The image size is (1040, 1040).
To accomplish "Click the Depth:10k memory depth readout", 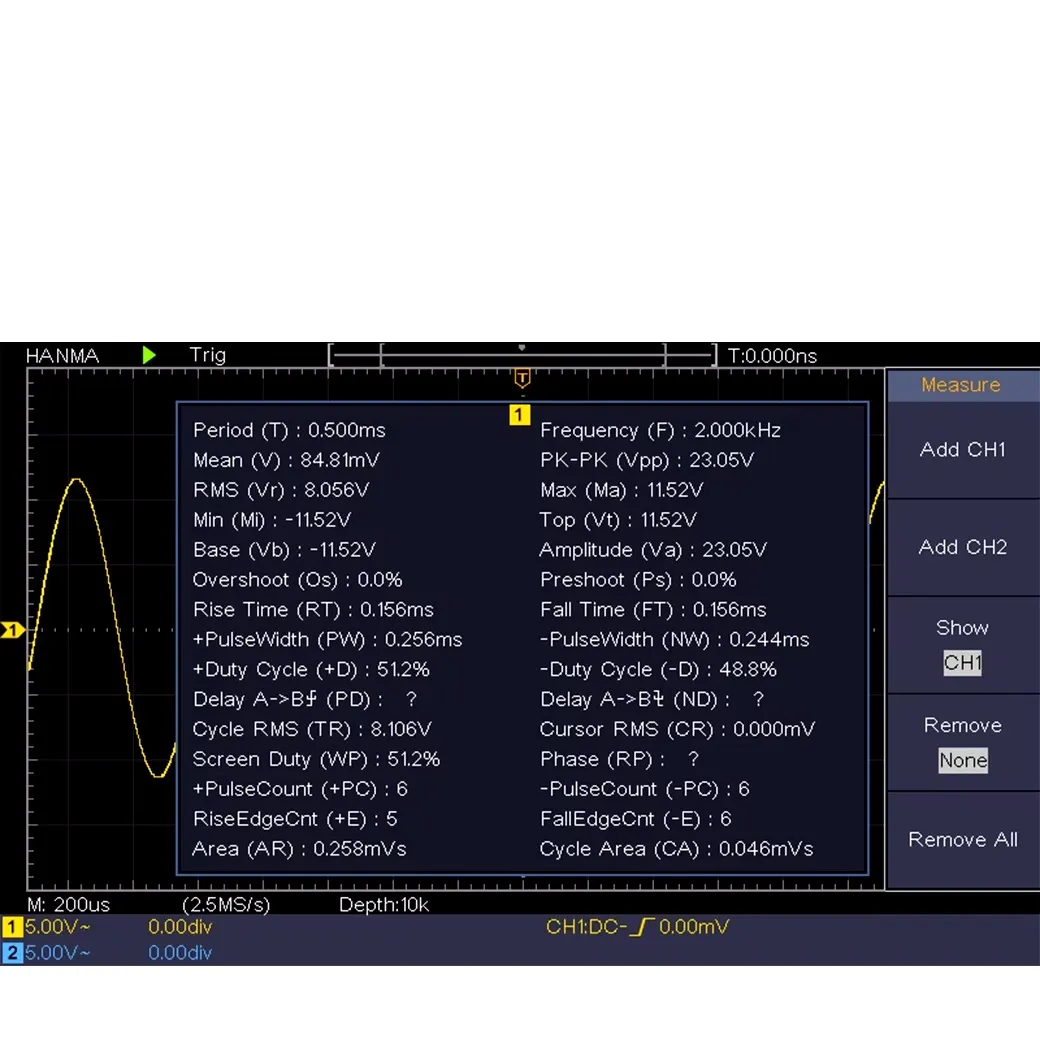I will click(384, 905).
